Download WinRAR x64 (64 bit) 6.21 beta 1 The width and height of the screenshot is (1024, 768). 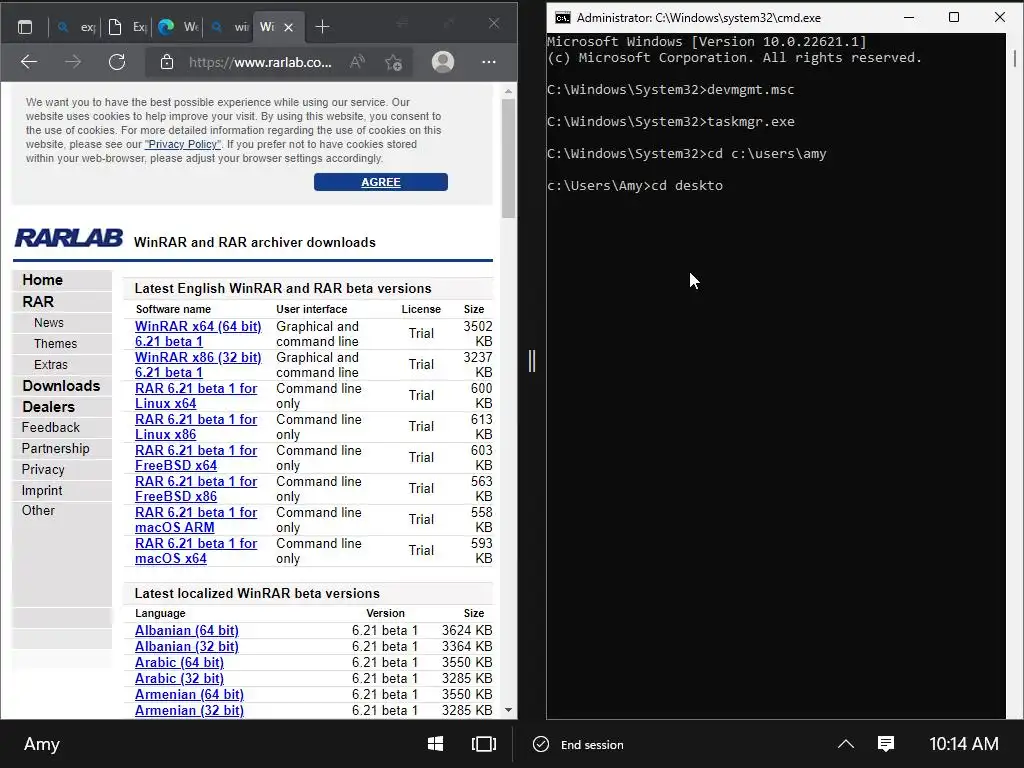(x=198, y=334)
